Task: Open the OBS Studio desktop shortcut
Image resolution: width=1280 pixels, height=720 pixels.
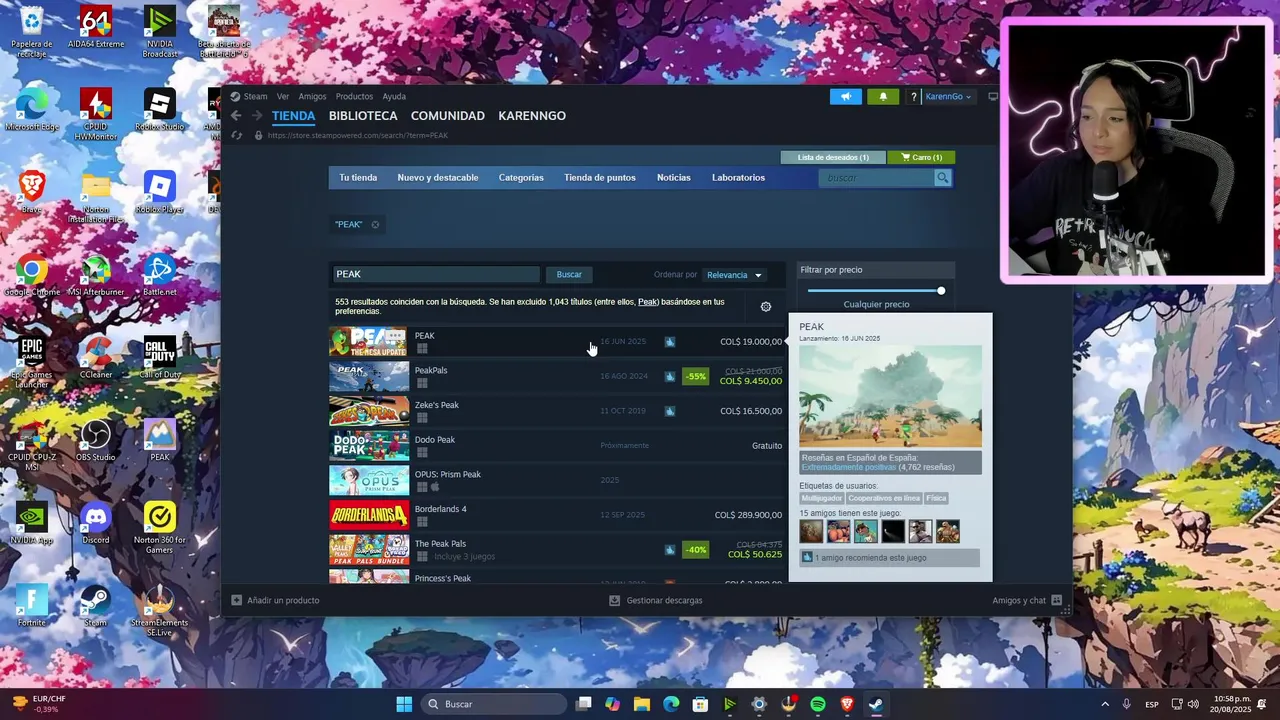Action: coord(96,440)
